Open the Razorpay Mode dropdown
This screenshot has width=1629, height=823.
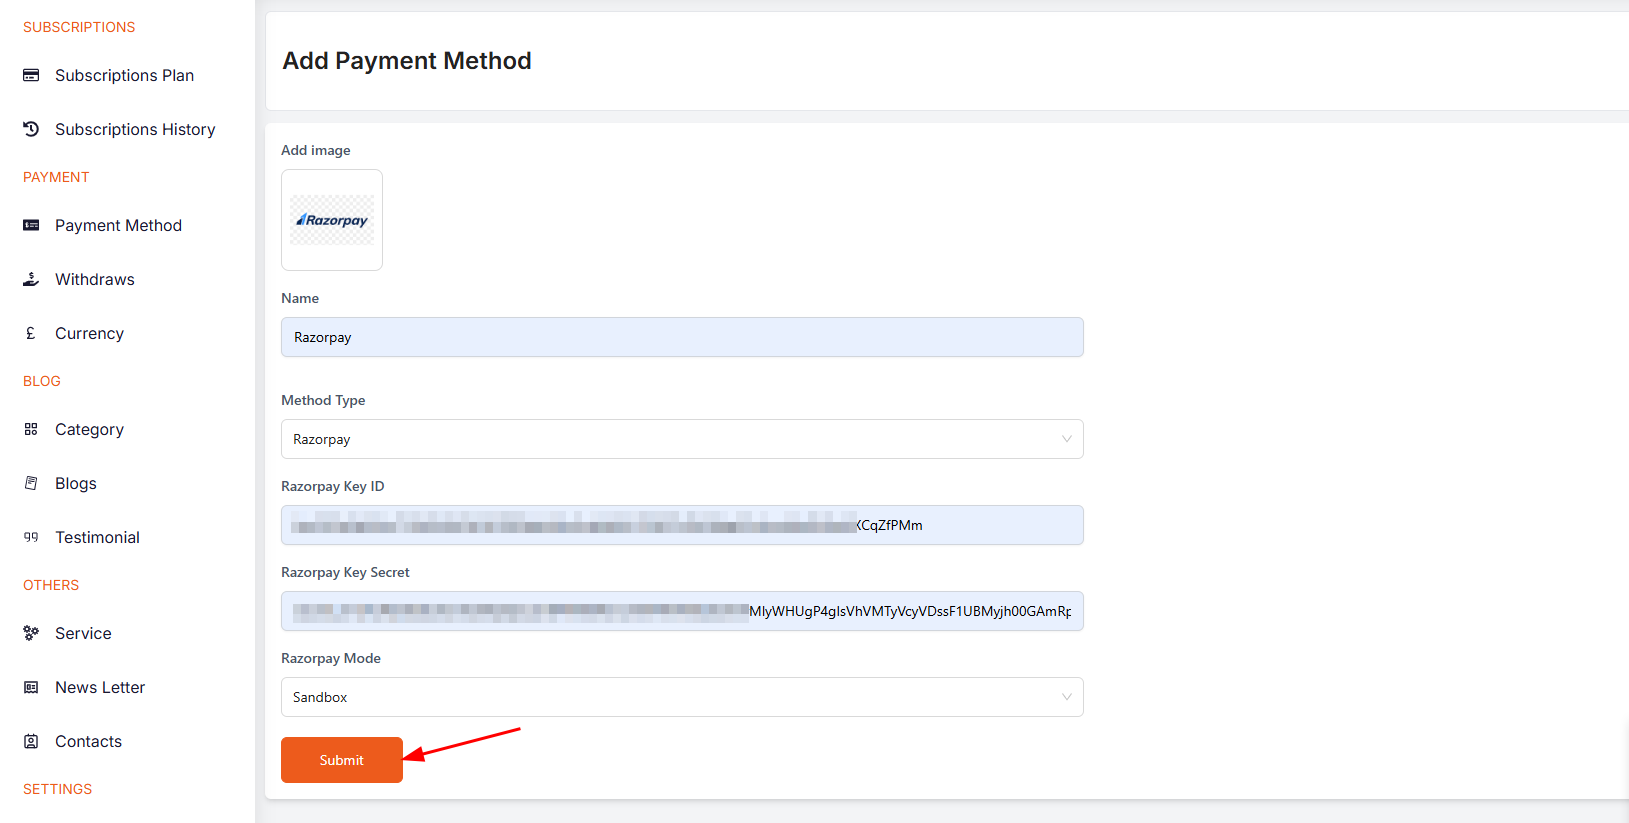(680, 697)
